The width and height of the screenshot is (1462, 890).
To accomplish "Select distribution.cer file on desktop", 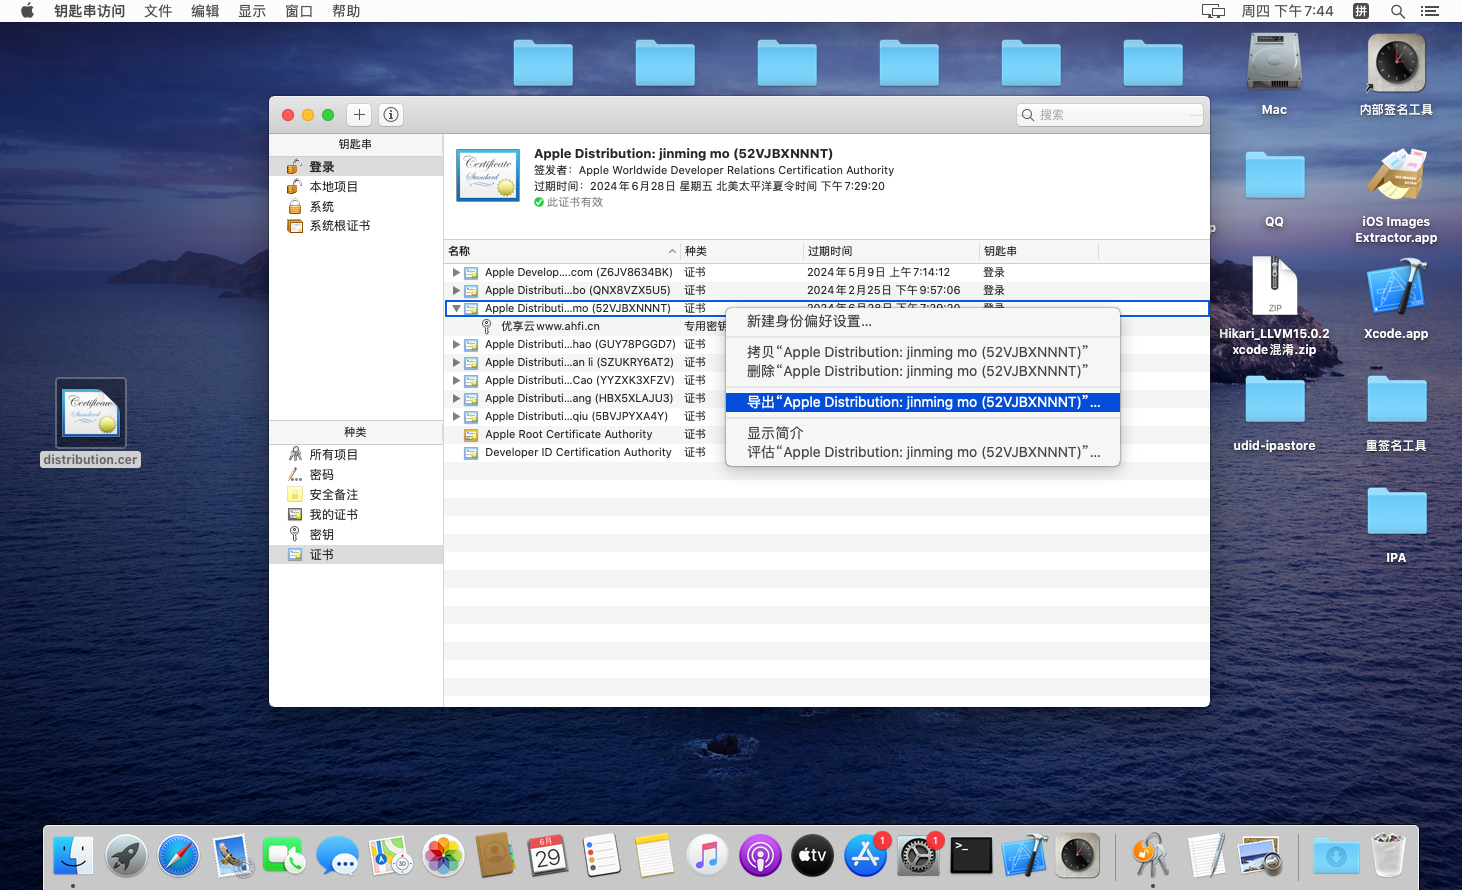I will (91, 422).
